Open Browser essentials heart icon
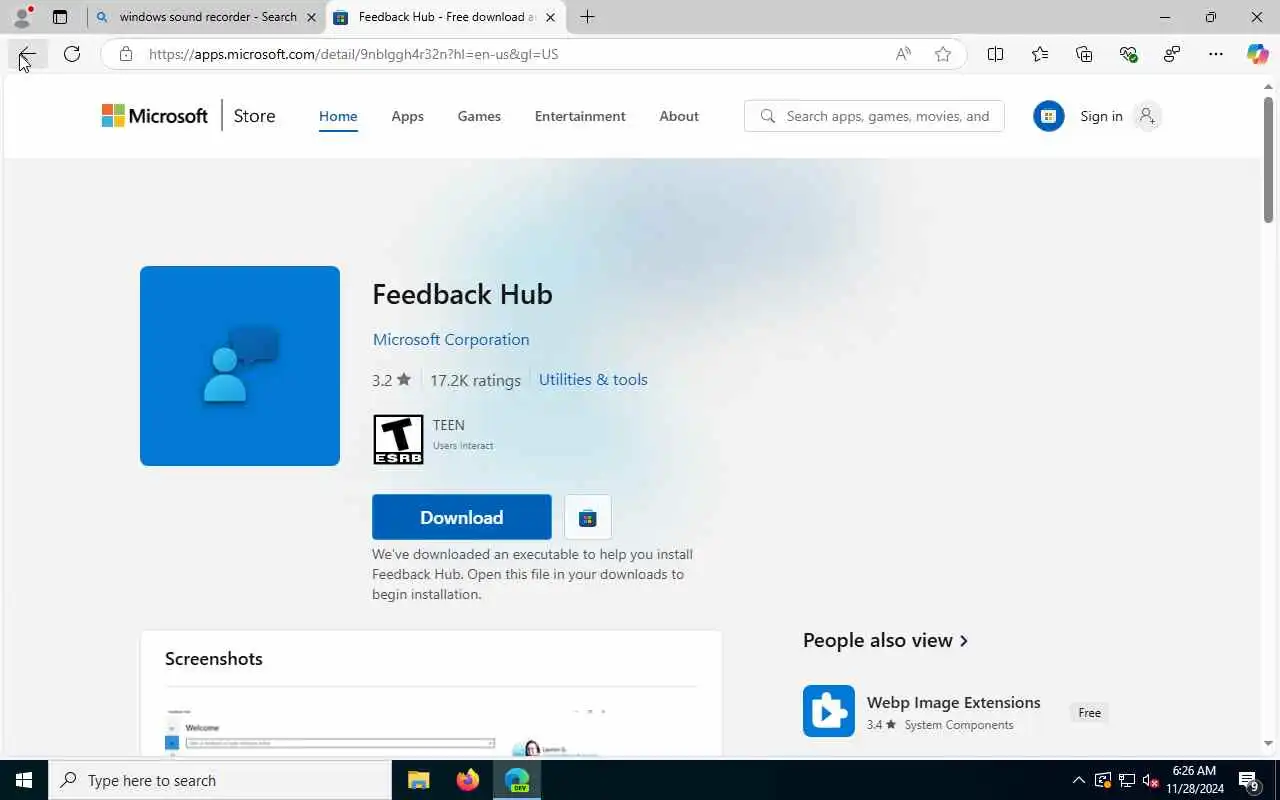This screenshot has width=1280, height=800. tap(1128, 54)
